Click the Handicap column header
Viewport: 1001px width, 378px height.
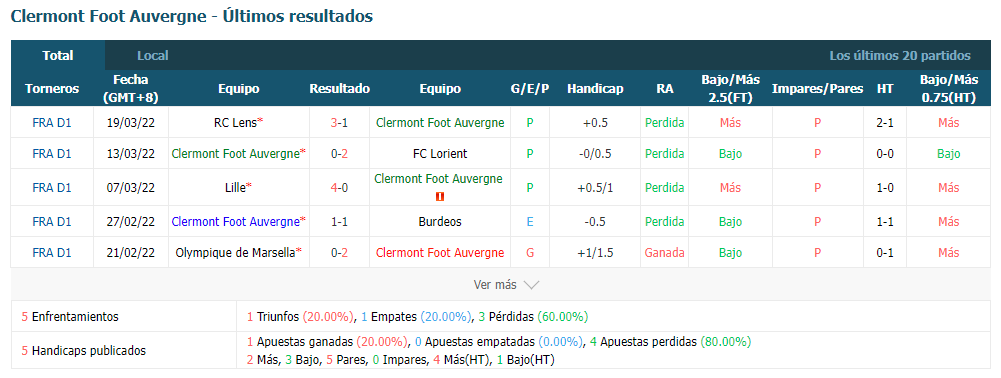(x=594, y=89)
